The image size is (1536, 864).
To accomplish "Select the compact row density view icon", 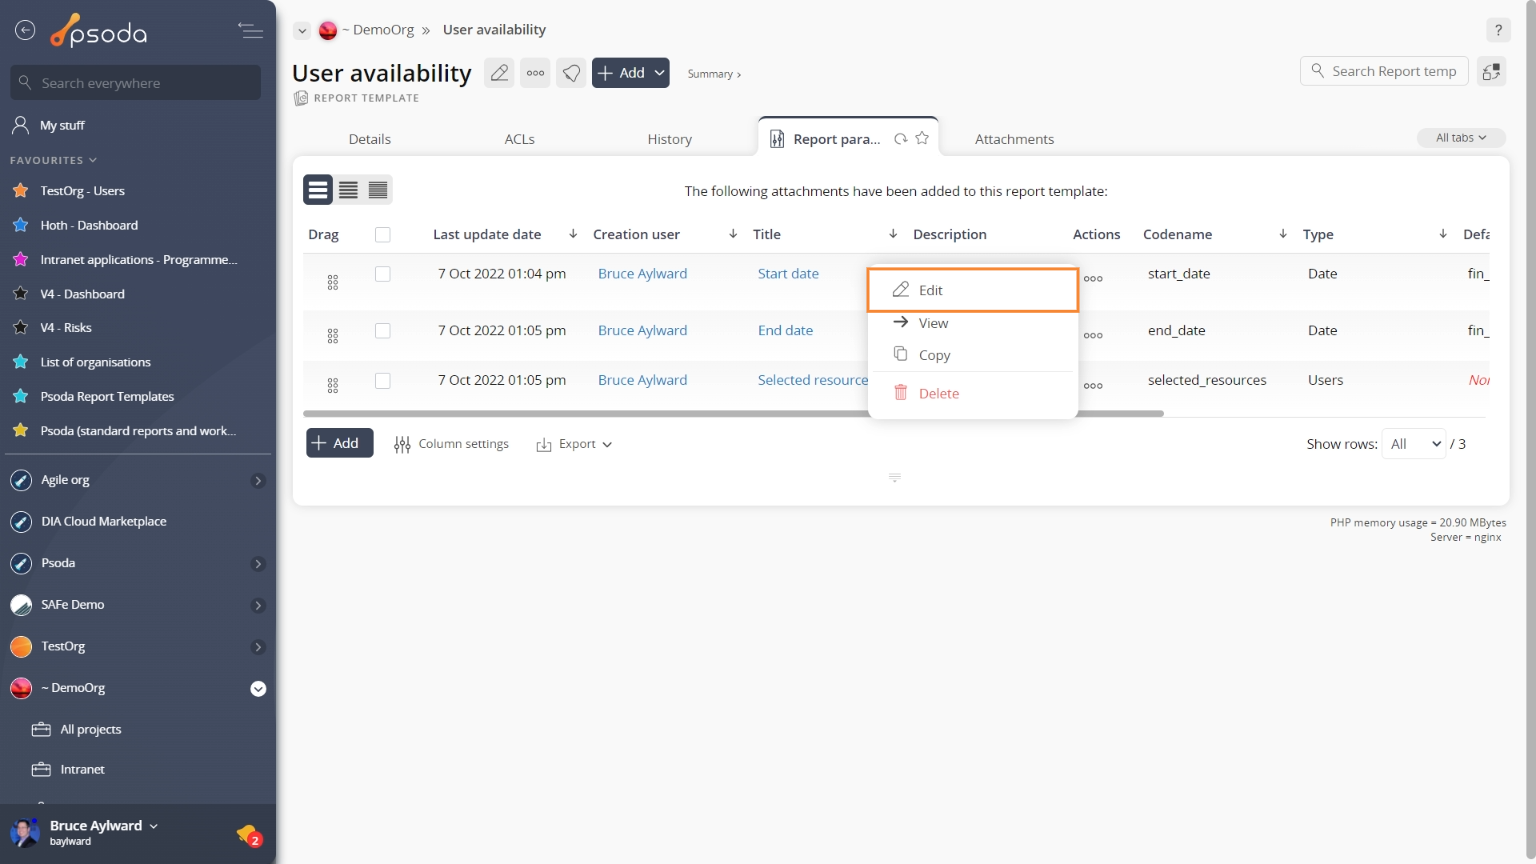I will pyautogui.click(x=378, y=190).
